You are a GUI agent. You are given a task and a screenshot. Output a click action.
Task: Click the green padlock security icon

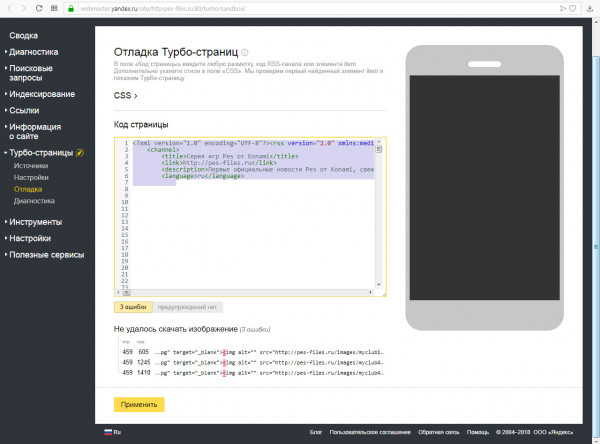(71, 8)
